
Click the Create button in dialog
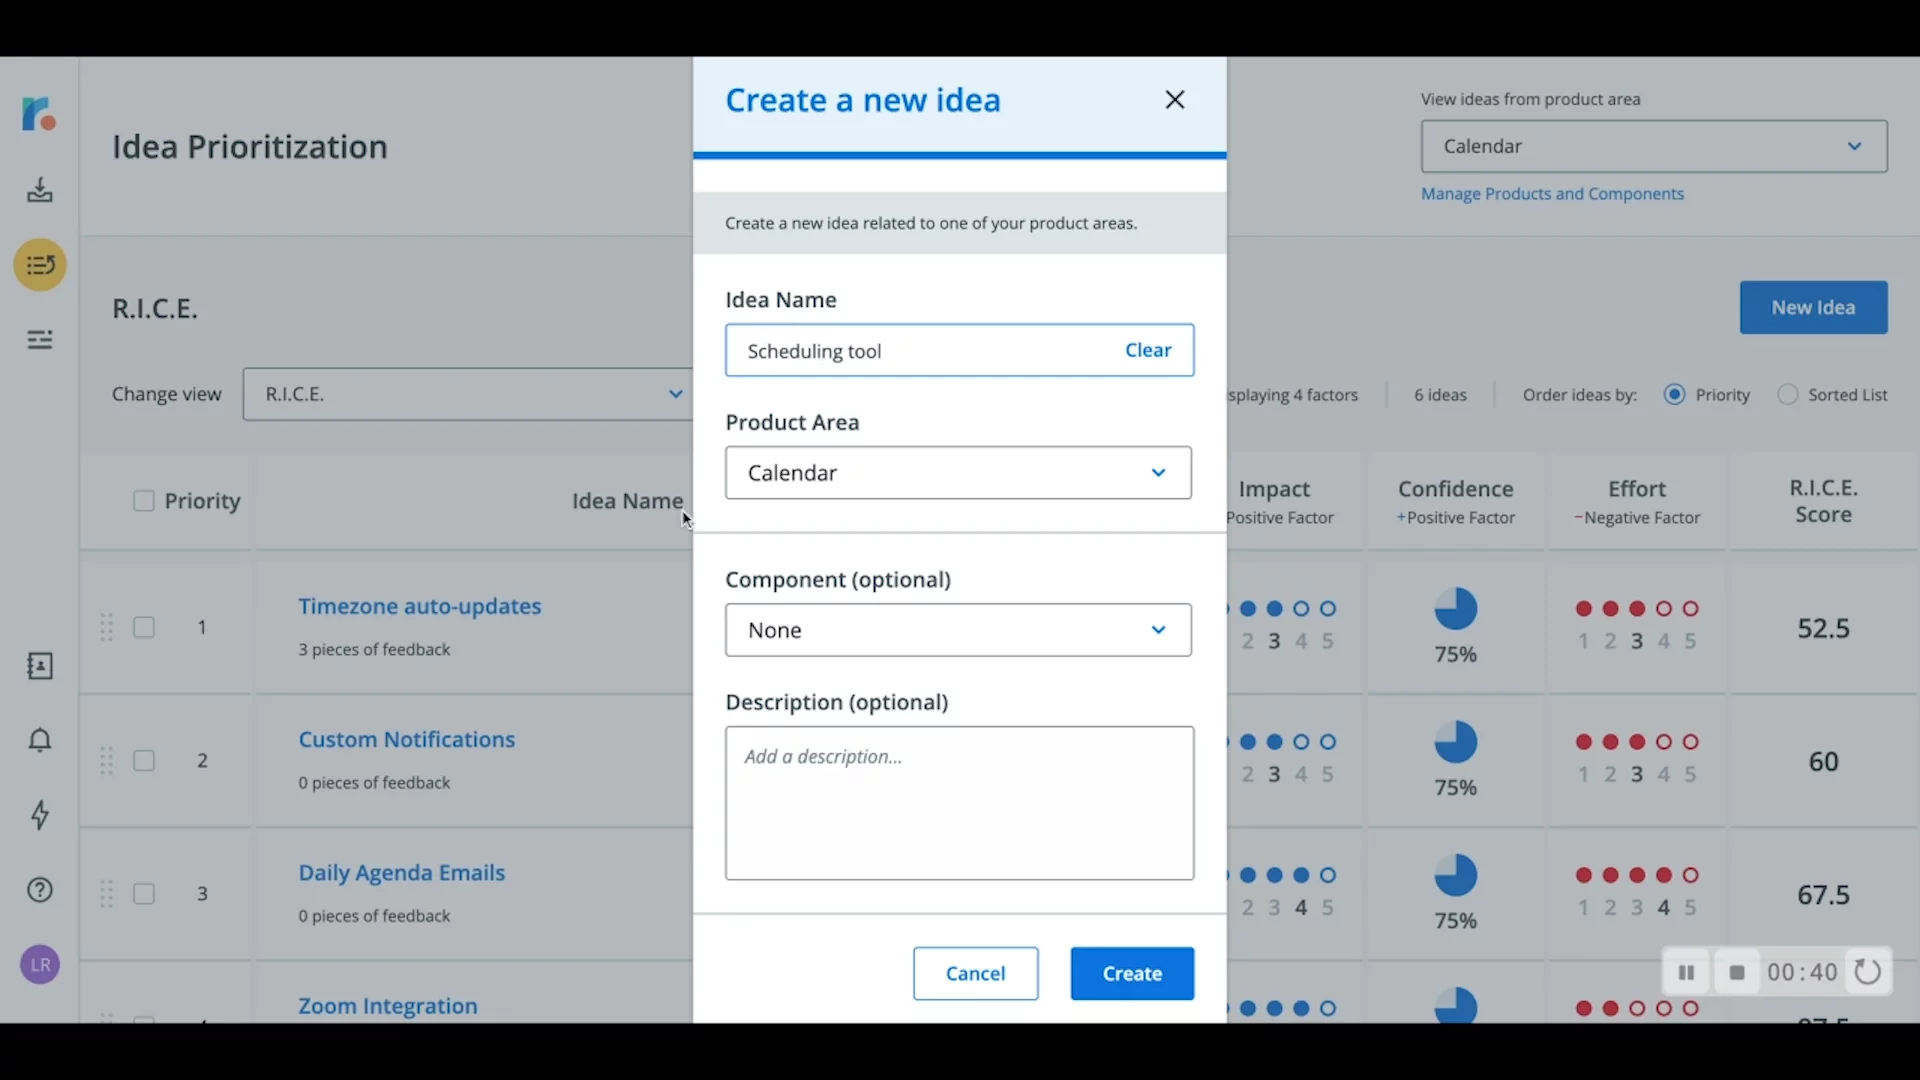pyautogui.click(x=1132, y=974)
